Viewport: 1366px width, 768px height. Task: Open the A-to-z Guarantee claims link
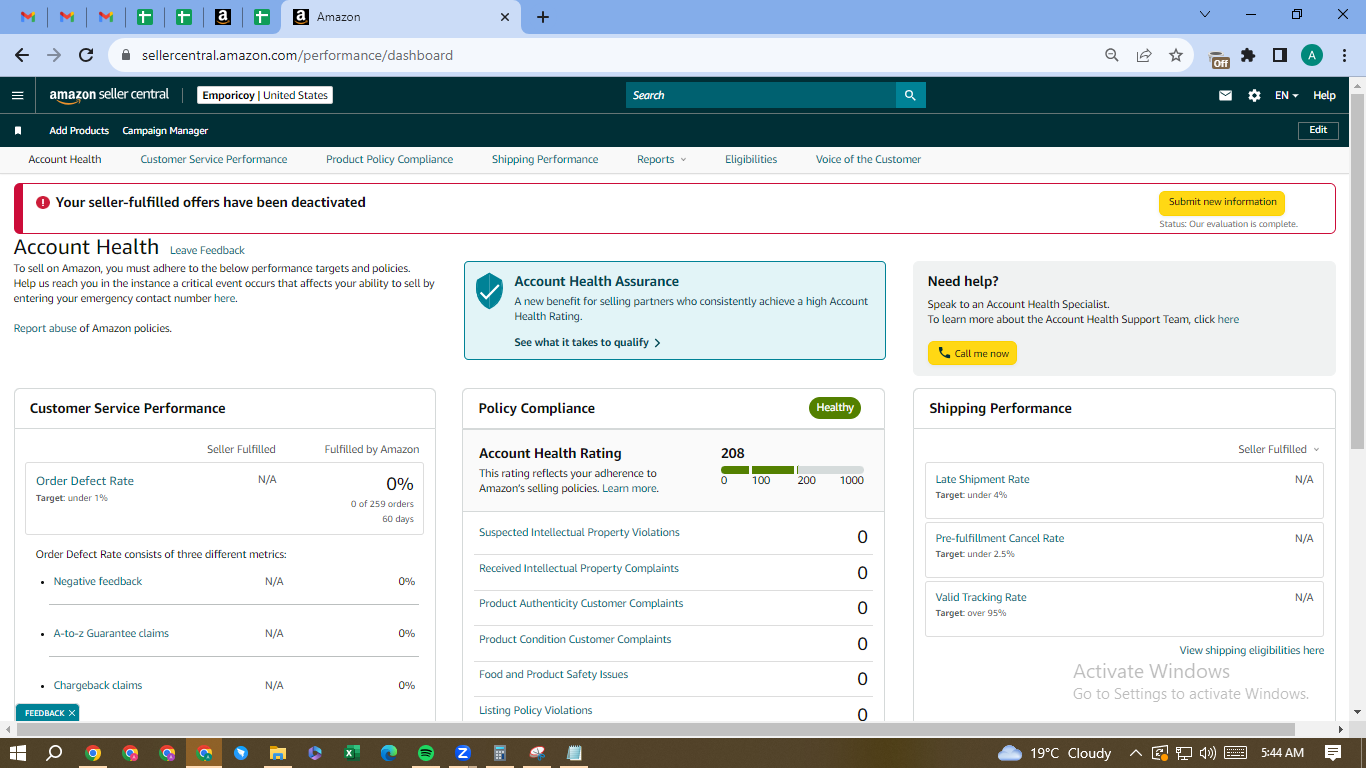pos(111,633)
